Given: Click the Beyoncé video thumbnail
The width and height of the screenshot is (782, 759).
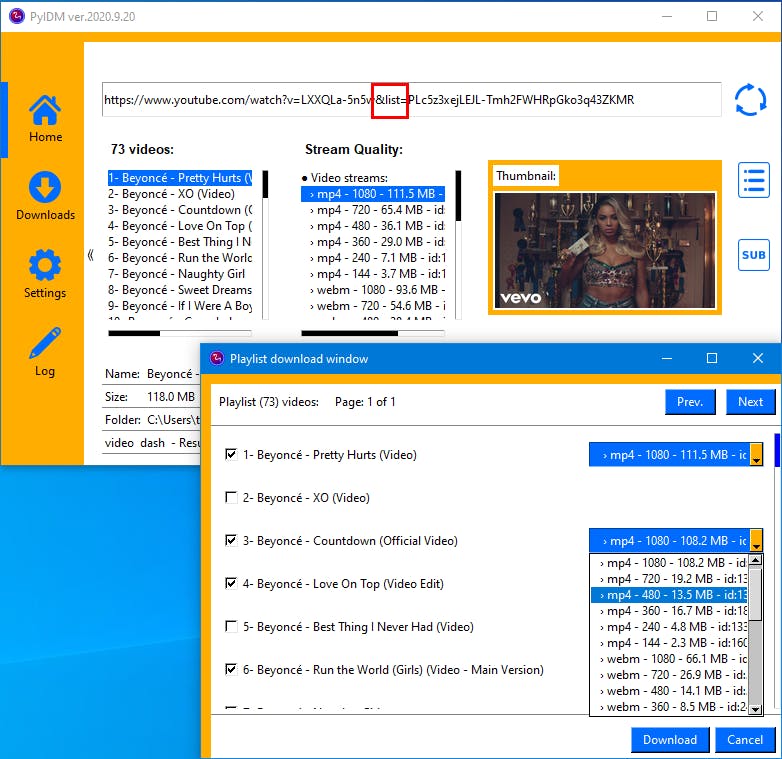Looking at the screenshot, I should (604, 250).
